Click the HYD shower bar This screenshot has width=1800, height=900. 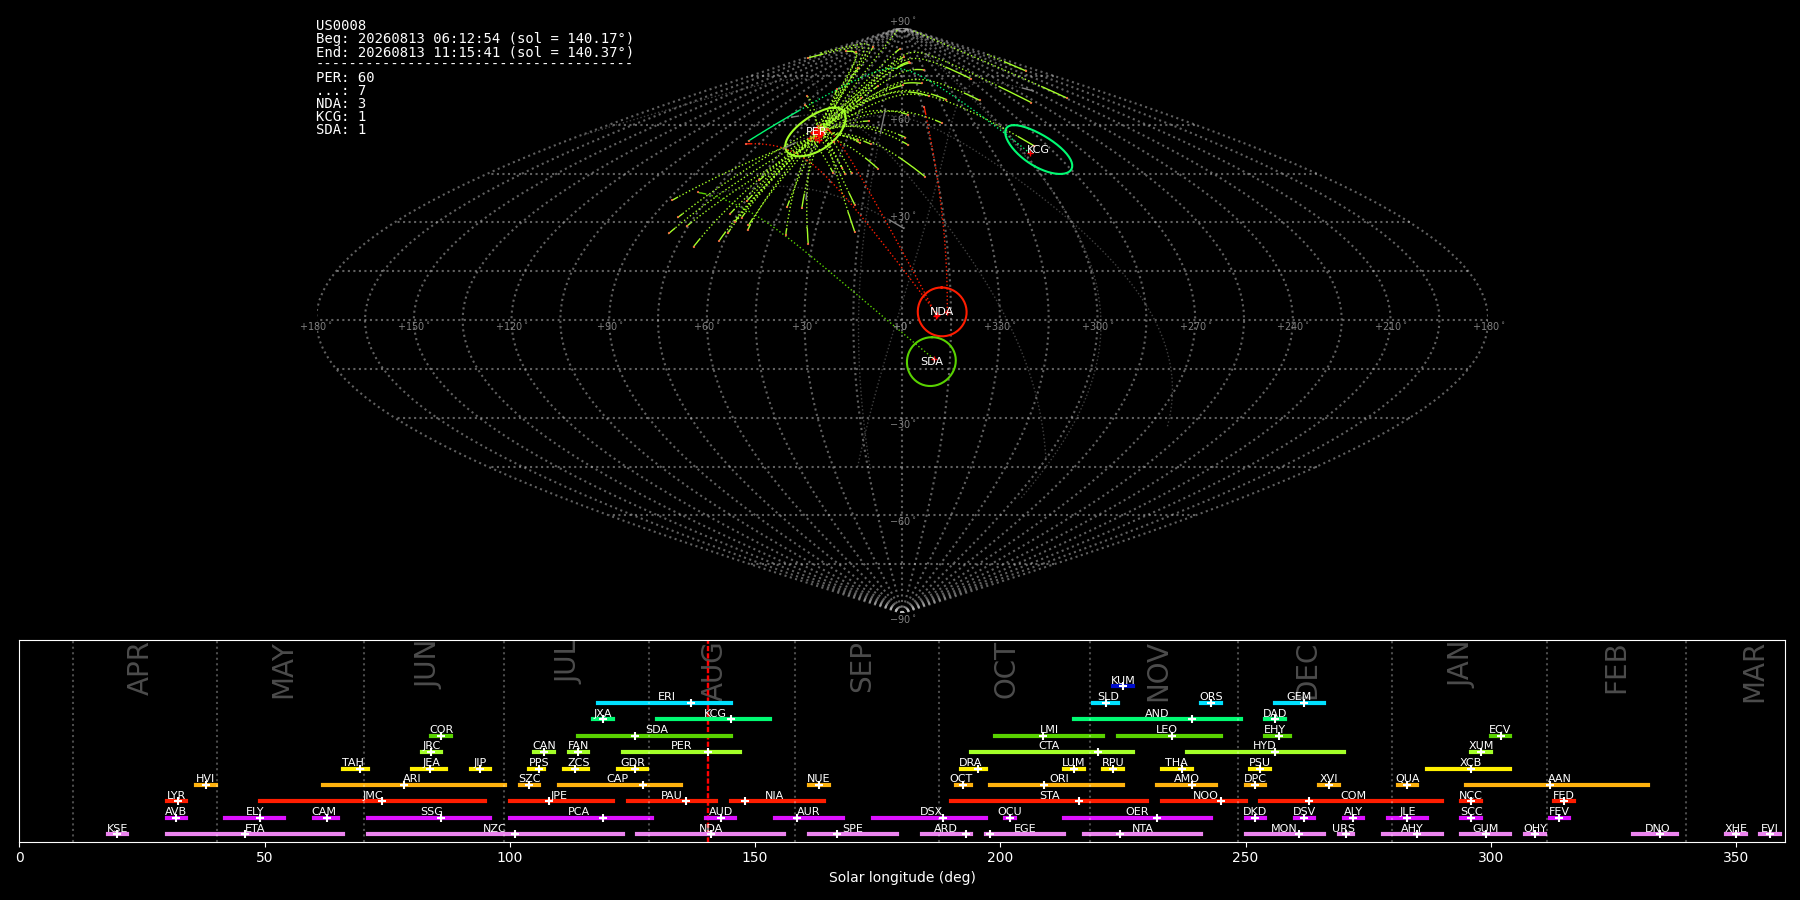[x=1265, y=752]
